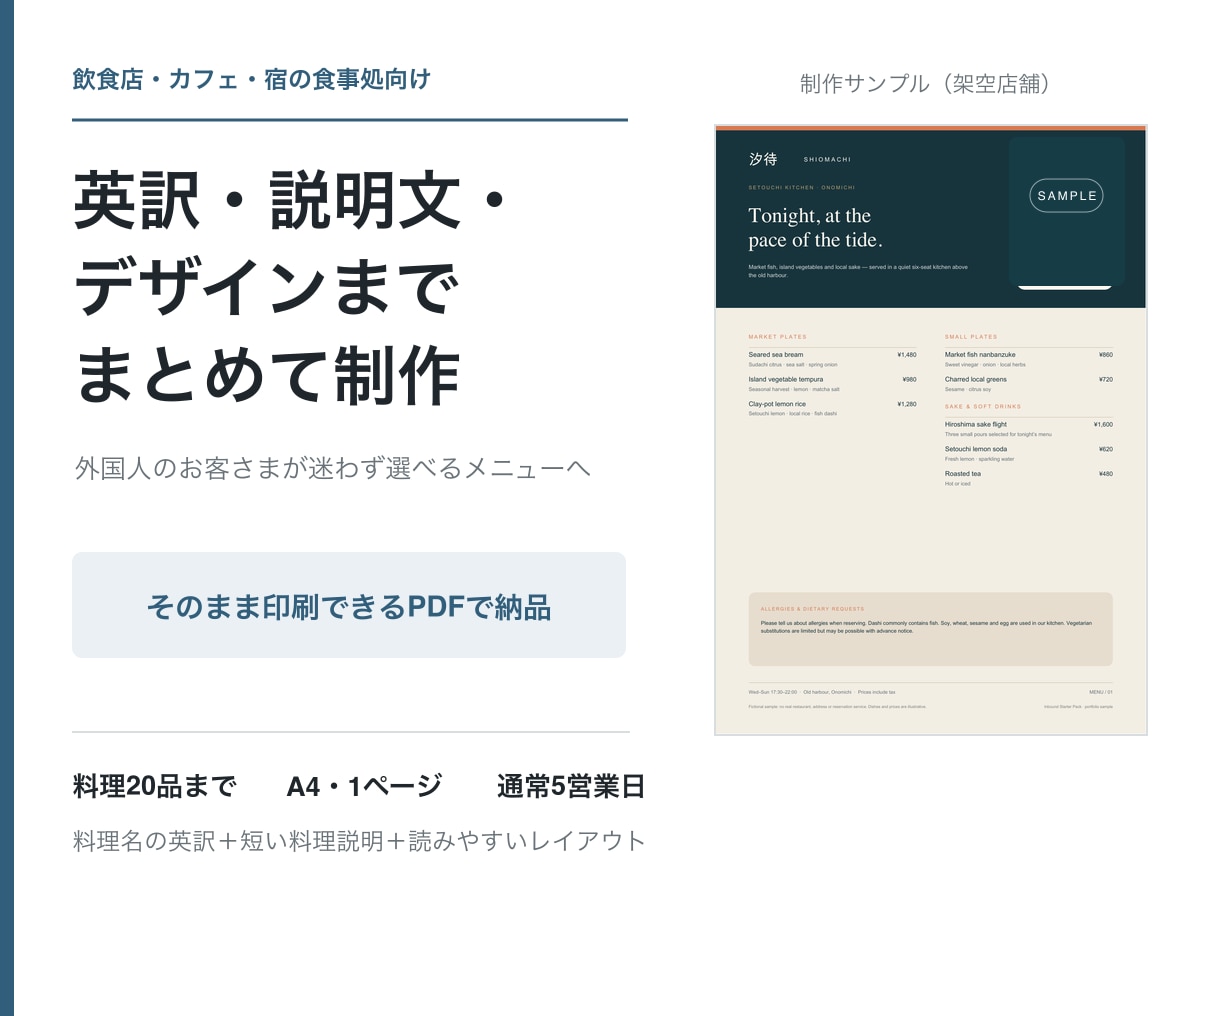Image resolution: width=1220 pixels, height=1016 pixels.
Task: Click the ¥1,480 price
Action: (x=906, y=355)
